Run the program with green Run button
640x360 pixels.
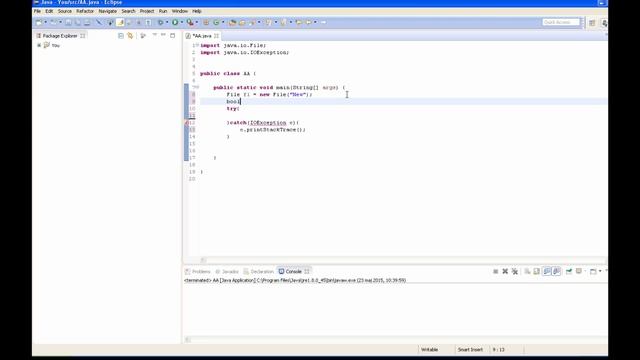[x=175, y=22]
